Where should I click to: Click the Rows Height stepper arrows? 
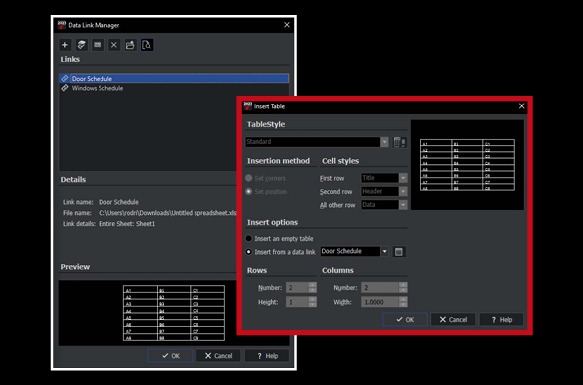(312, 302)
